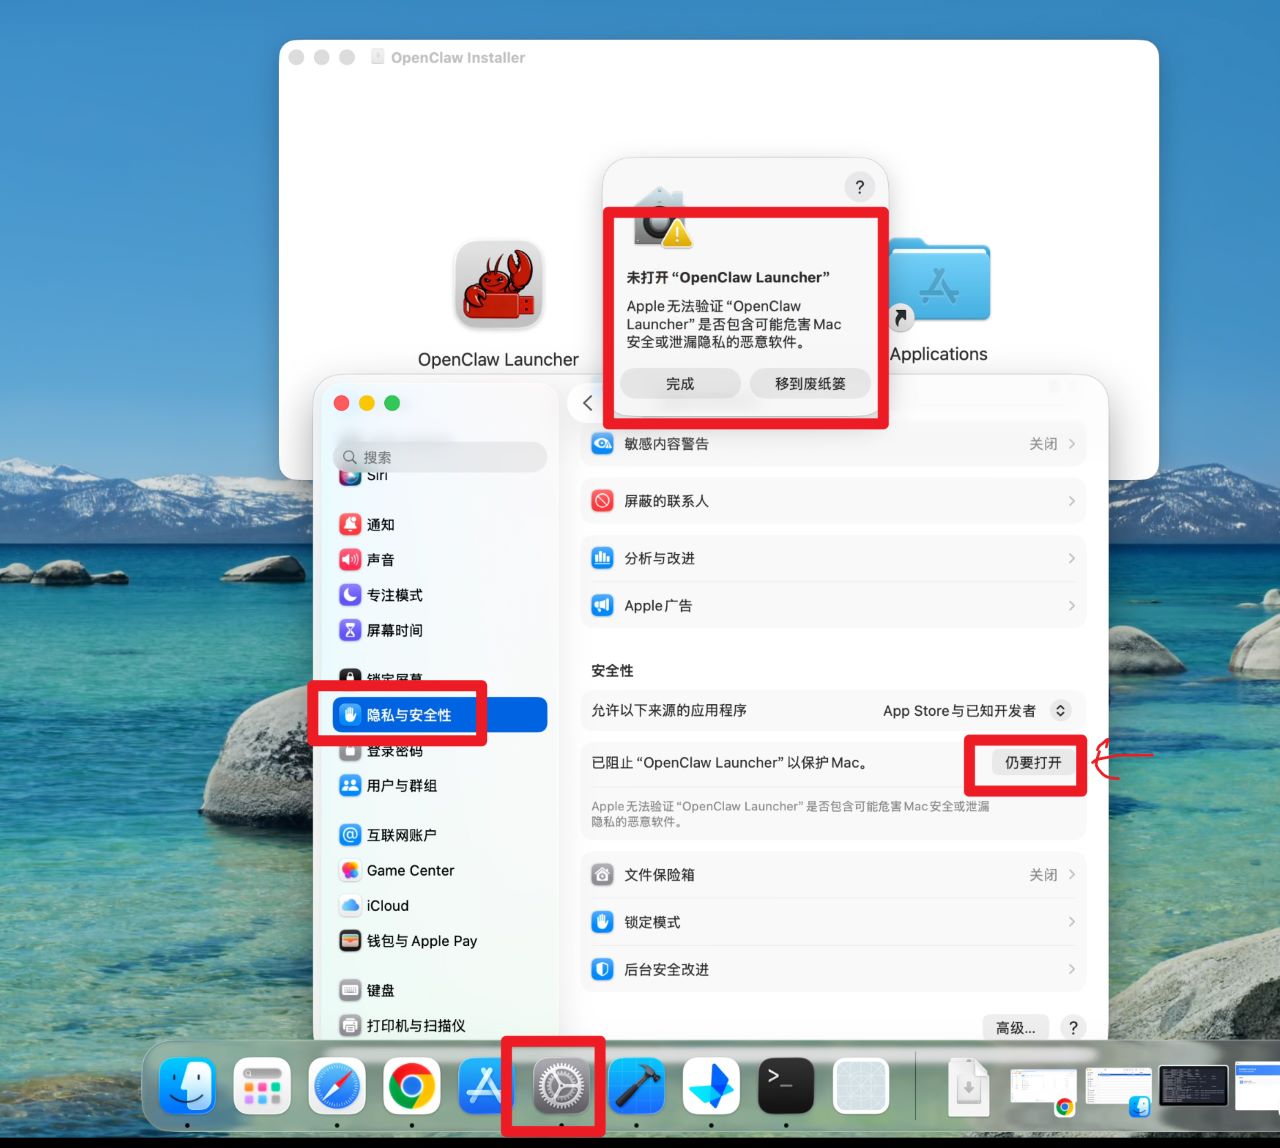Go back with the settings back arrow
The image size is (1280, 1148).
pos(588,403)
